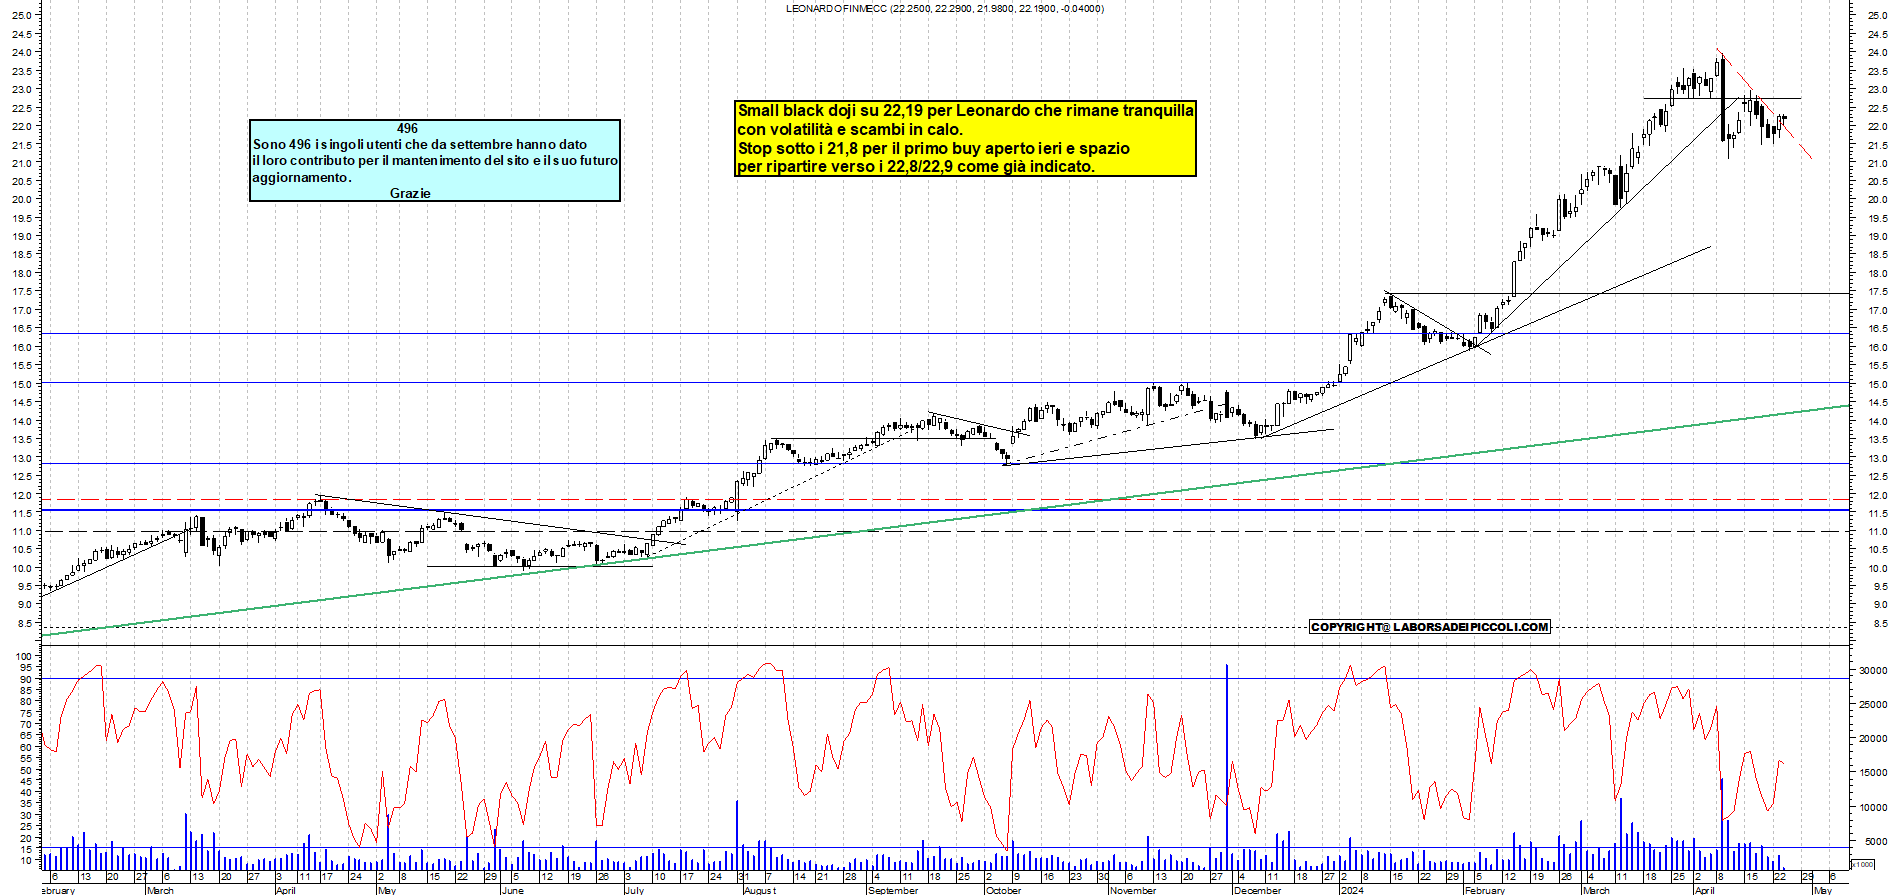Screen dimensions: 1890x895
Task: Click the word 'aggiornamento.' in the cyan box
Action: (302, 177)
